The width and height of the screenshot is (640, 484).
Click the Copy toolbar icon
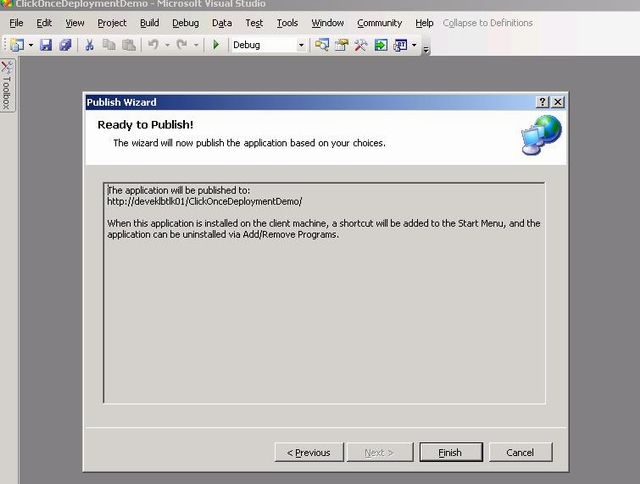(109, 45)
